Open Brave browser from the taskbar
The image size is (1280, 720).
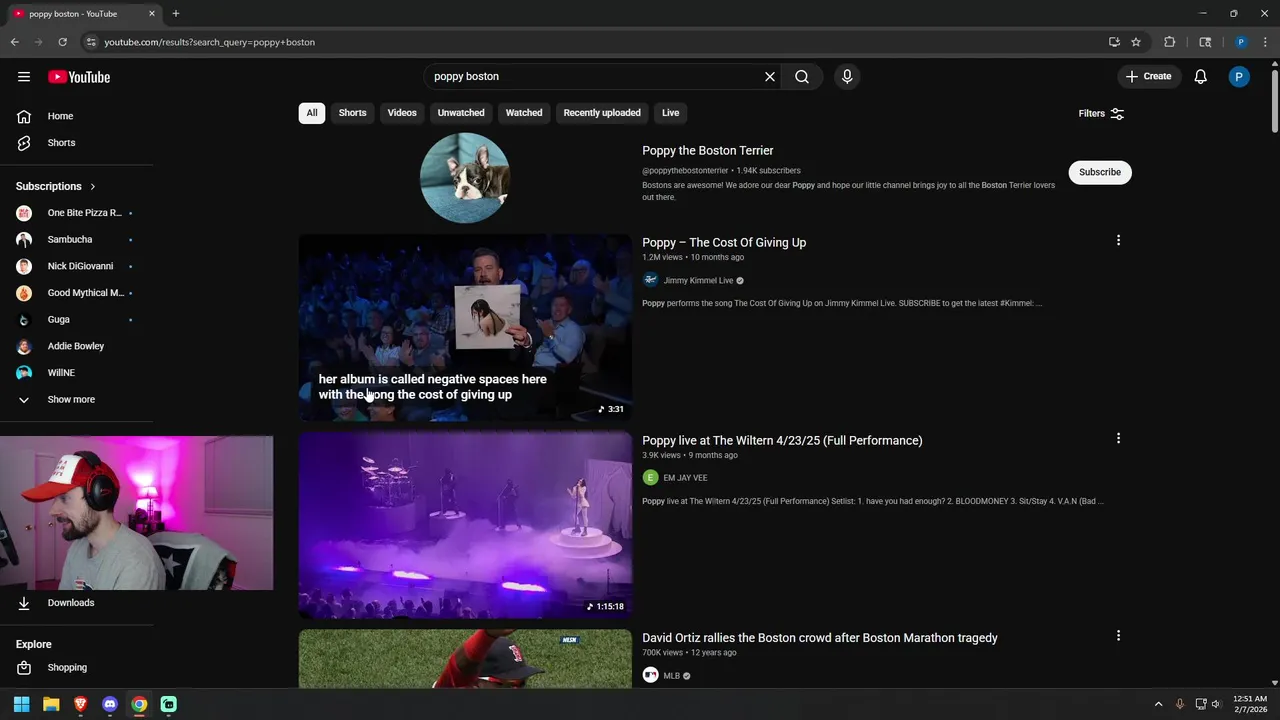(81, 704)
